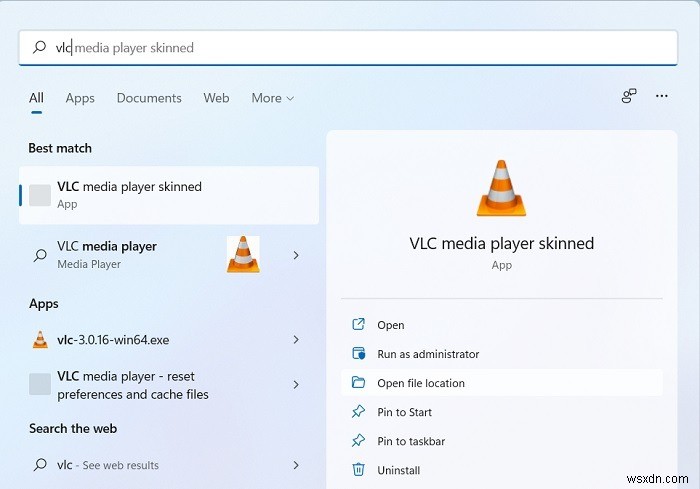Click the Open action icon

tap(358, 324)
